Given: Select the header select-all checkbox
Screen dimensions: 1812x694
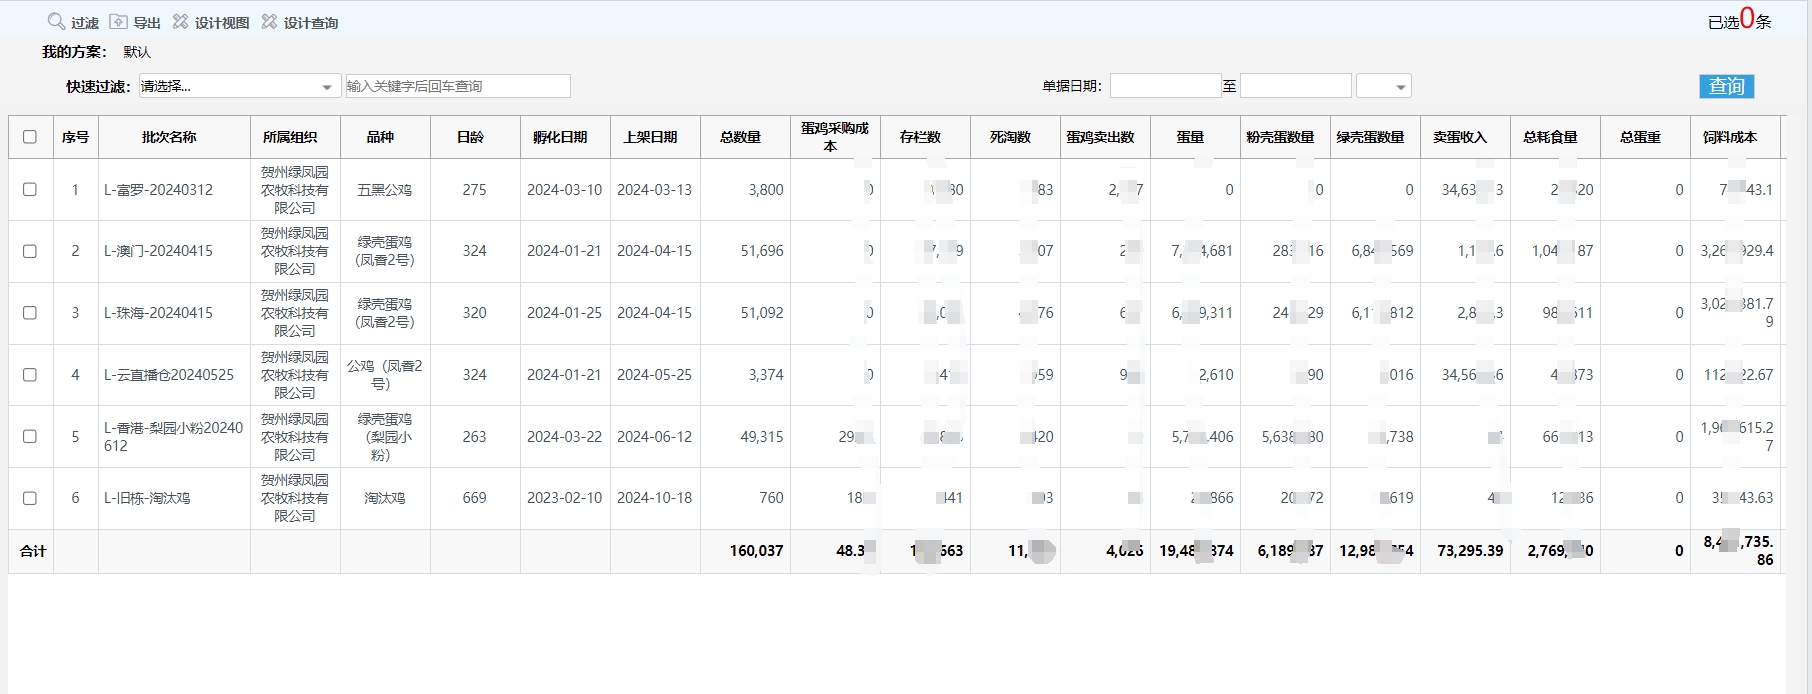Looking at the screenshot, I should [x=30, y=137].
